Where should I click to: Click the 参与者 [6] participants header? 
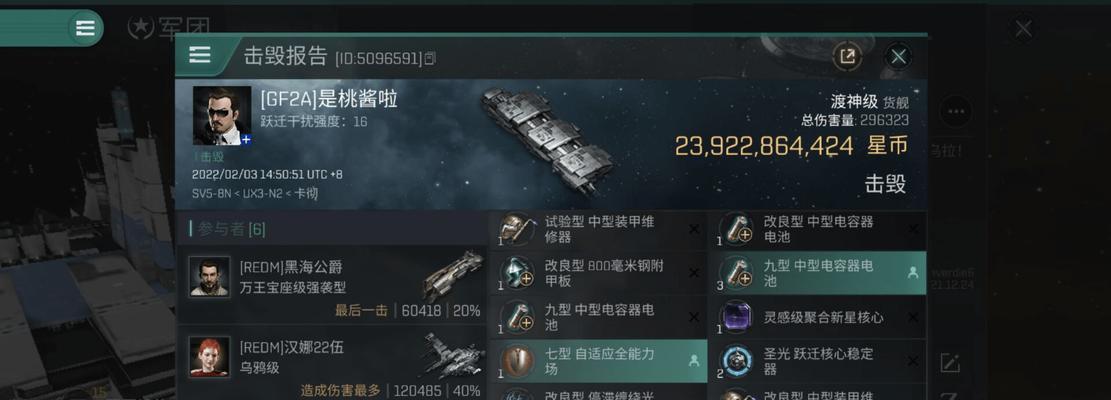[x=228, y=229]
